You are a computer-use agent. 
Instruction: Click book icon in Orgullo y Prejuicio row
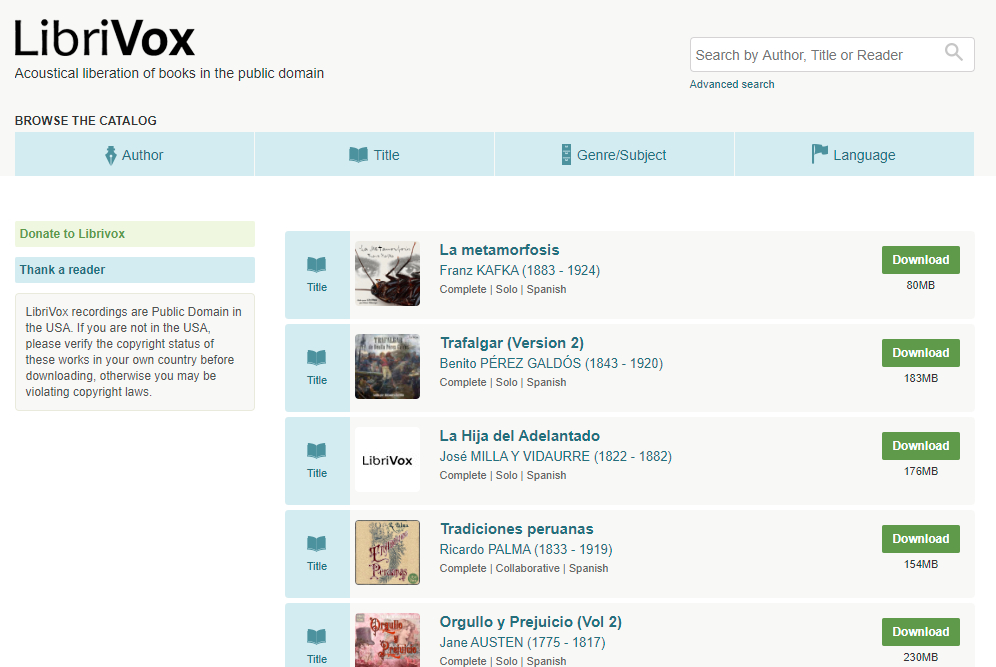click(x=316, y=637)
